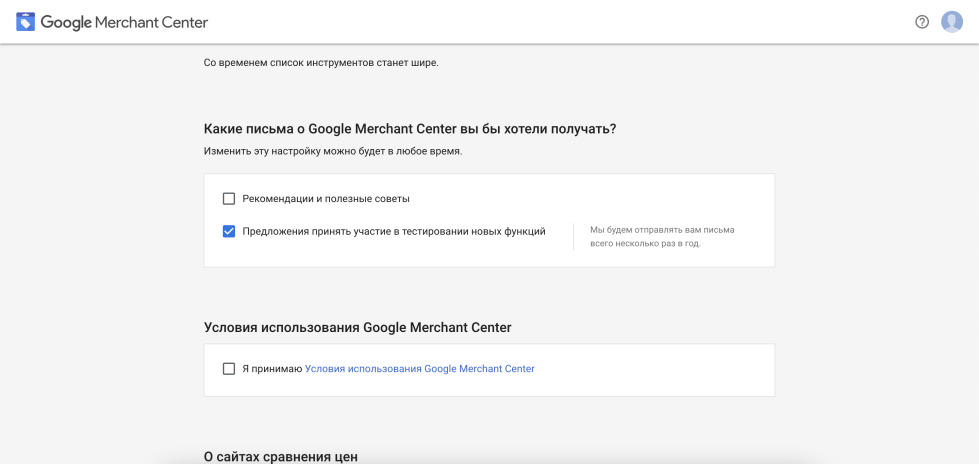The width and height of the screenshot is (979, 464).
Task: Click the "Я принимаю" label text
Action: click(272, 368)
